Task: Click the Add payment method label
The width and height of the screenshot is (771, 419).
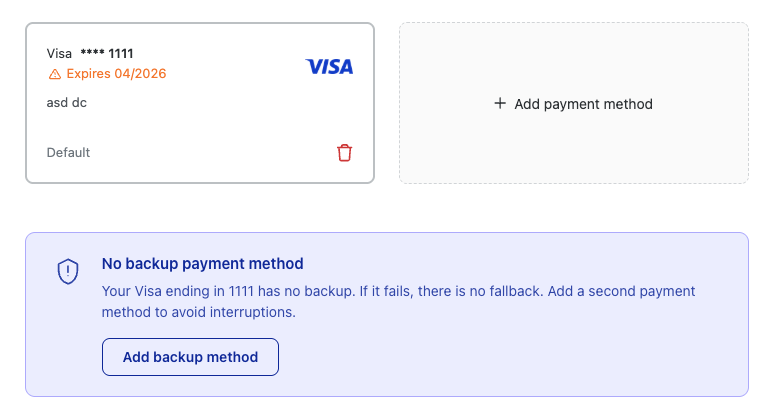Action: pyautogui.click(x=583, y=104)
